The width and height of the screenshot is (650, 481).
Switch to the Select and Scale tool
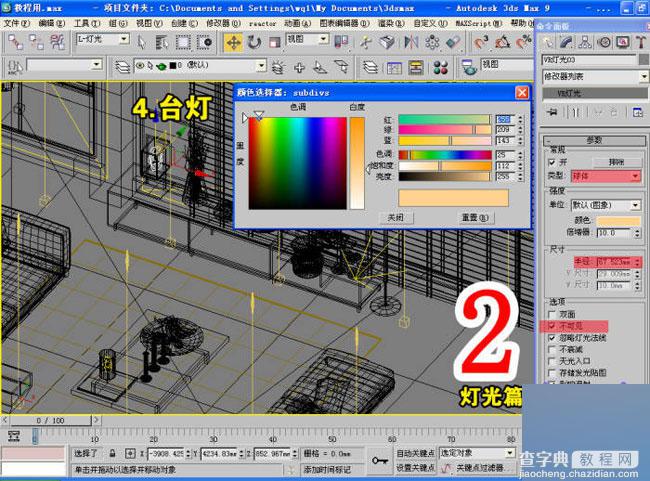pos(274,42)
